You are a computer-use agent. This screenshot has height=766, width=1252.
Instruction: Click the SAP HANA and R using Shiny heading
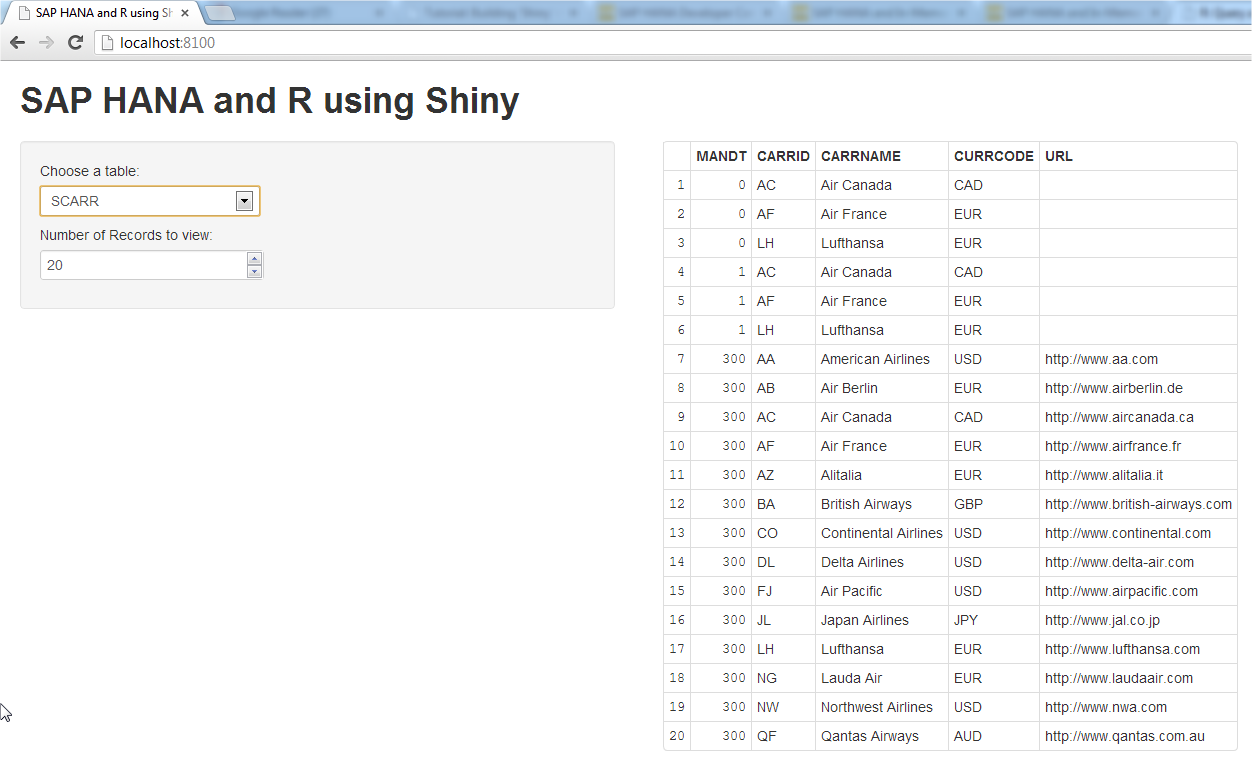tap(270, 100)
